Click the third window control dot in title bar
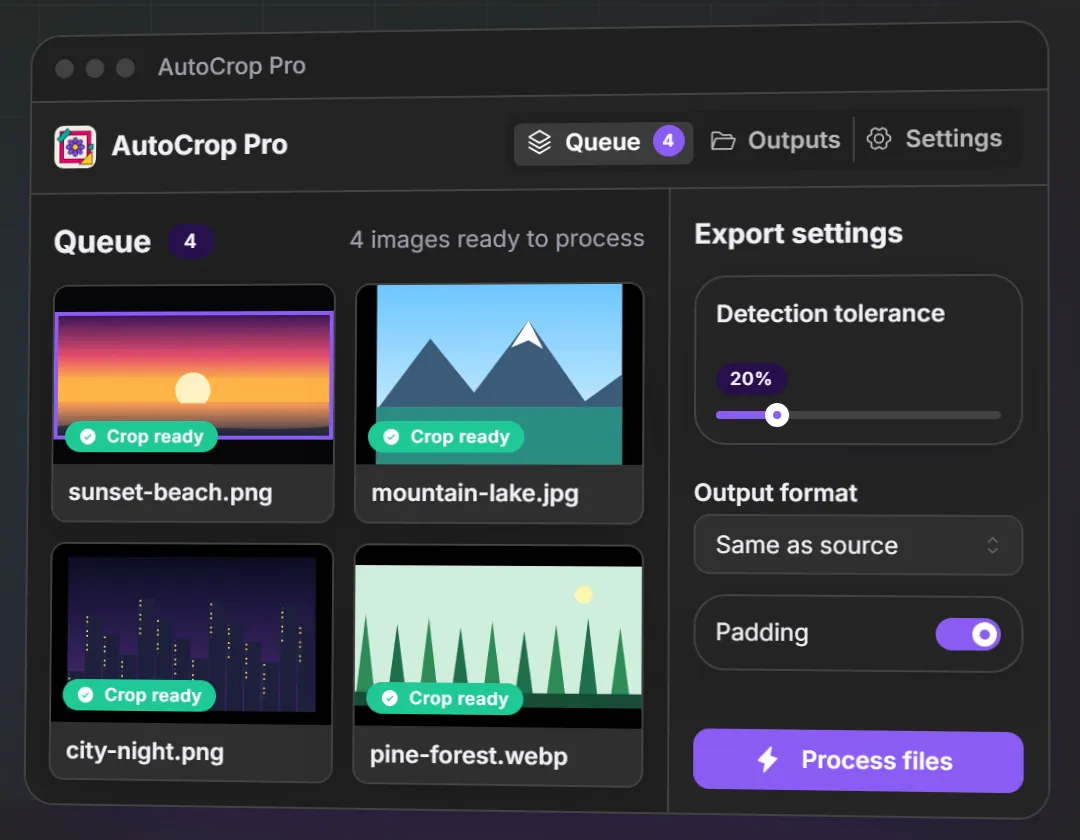1080x840 pixels. [125, 68]
